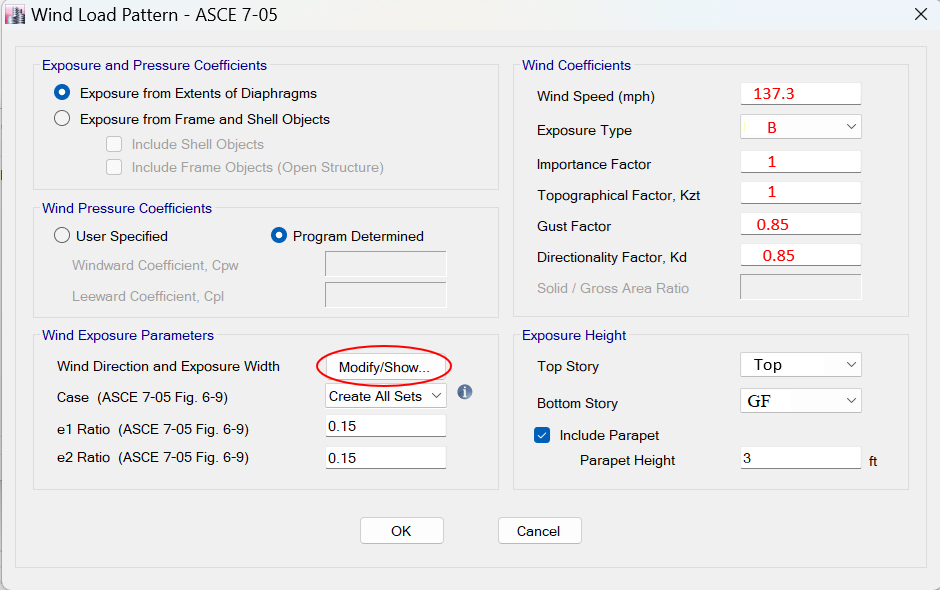Open the Exposure Type dropdown

(800, 127)
